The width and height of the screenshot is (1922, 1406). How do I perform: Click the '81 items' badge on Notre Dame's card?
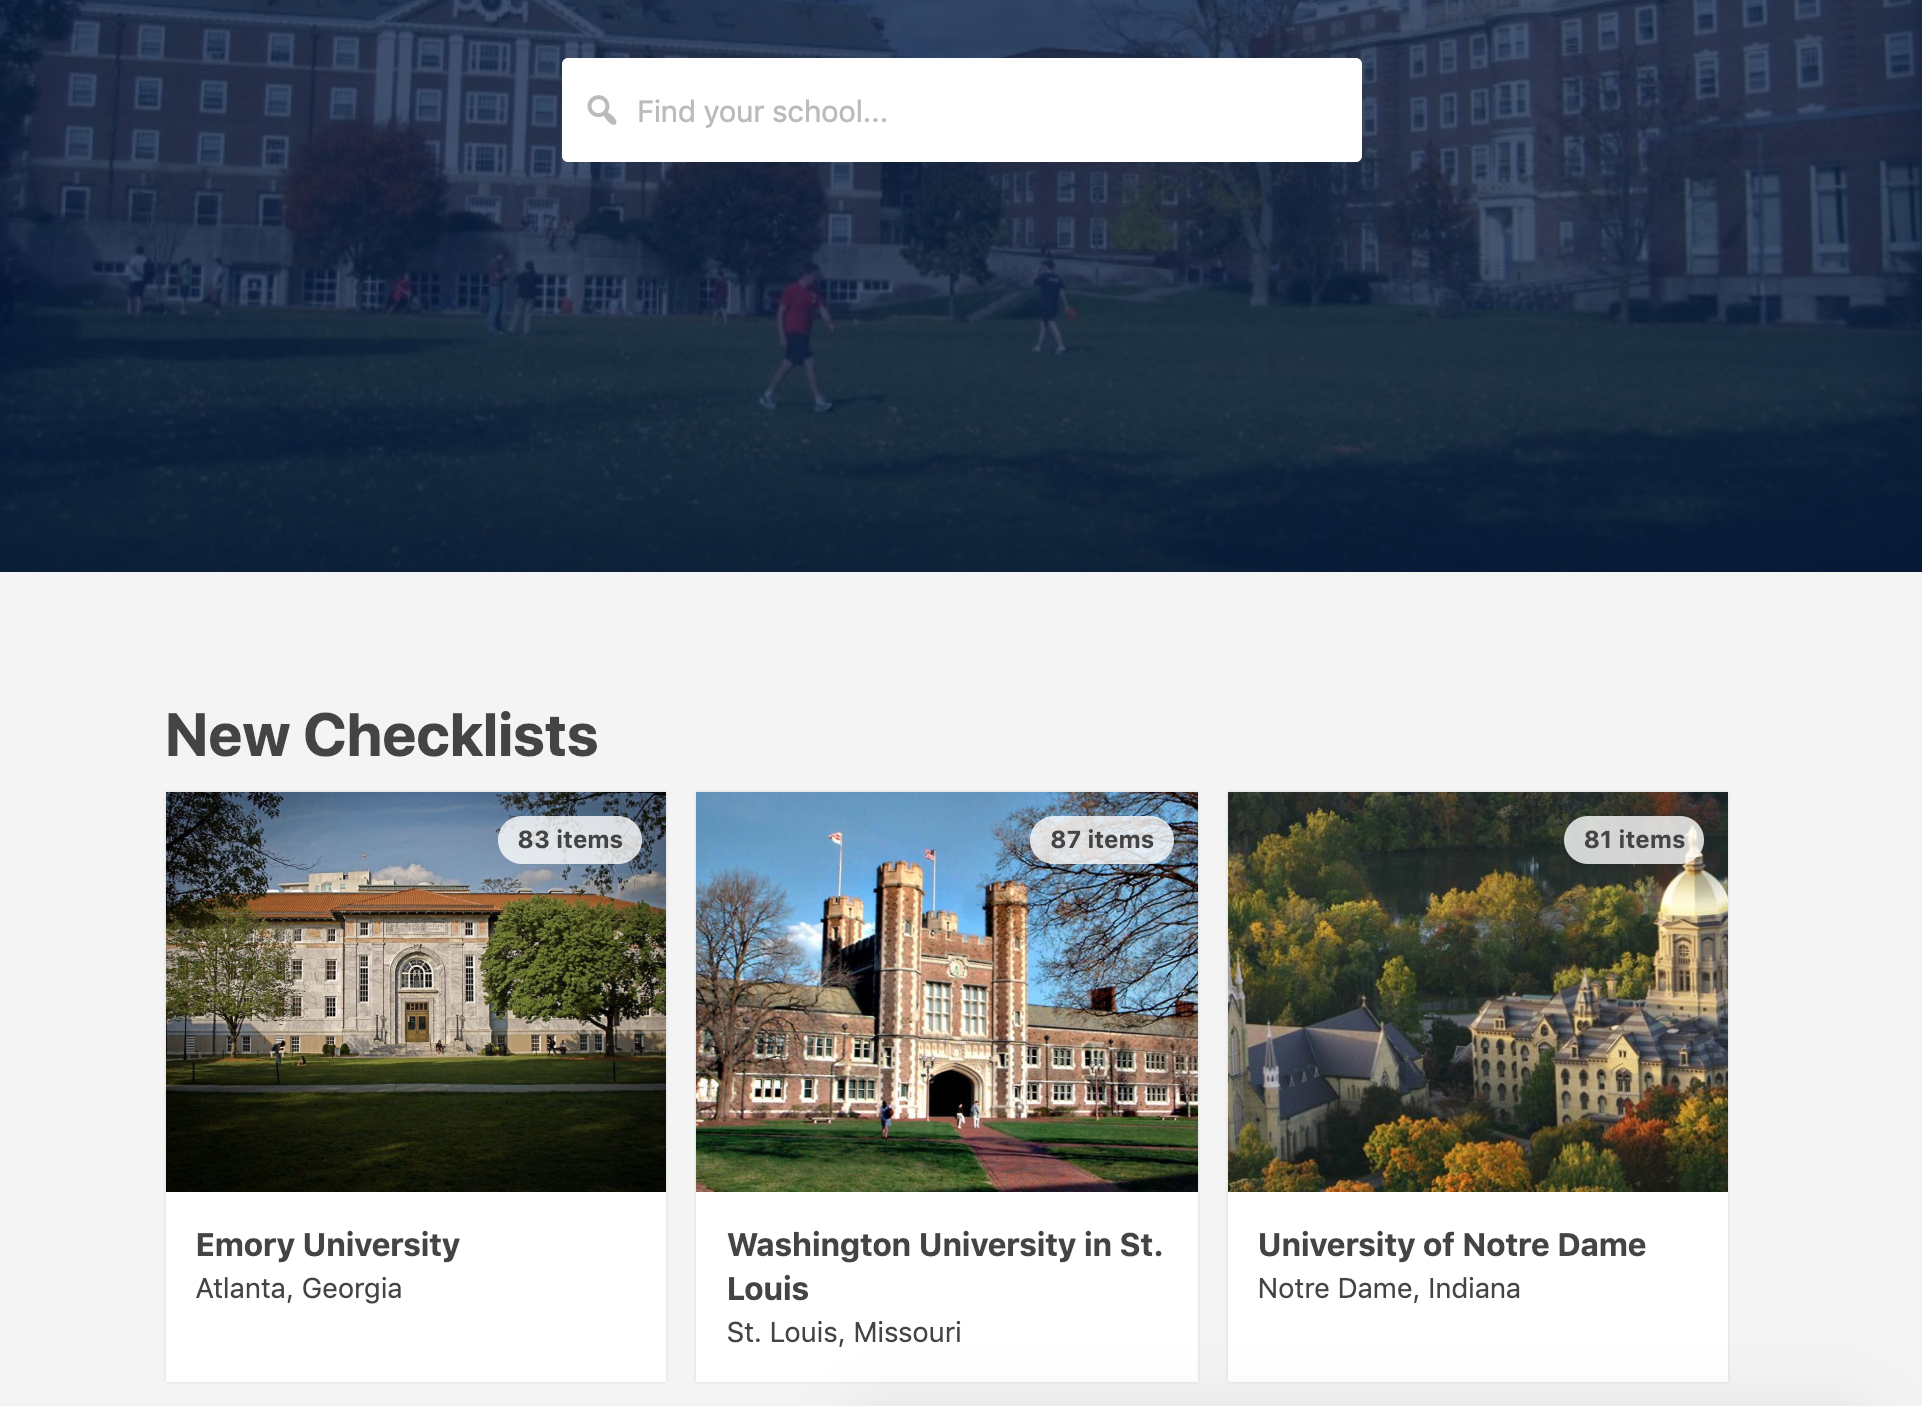[1632, 840]
